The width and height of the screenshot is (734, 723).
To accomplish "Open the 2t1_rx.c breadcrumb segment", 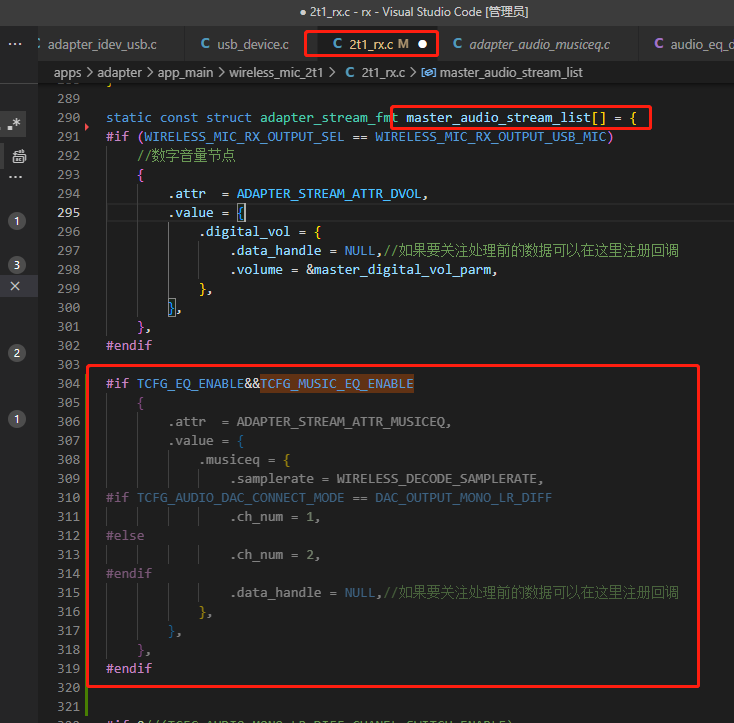I will point(383,73).
